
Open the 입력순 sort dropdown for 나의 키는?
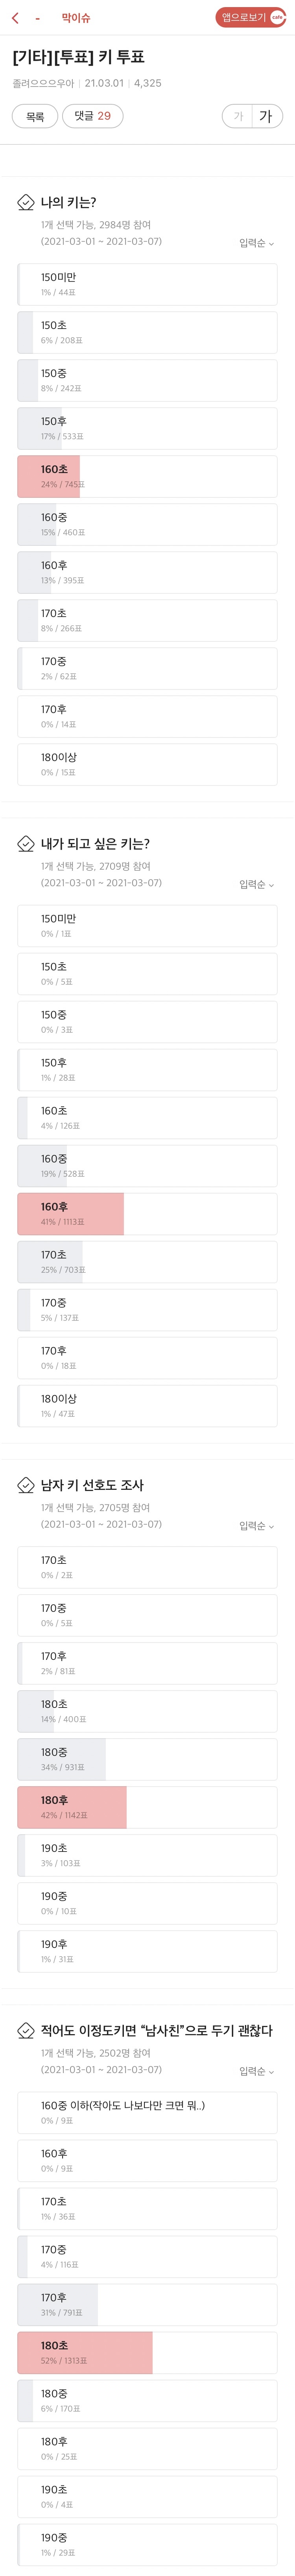(x=256, y=243)
